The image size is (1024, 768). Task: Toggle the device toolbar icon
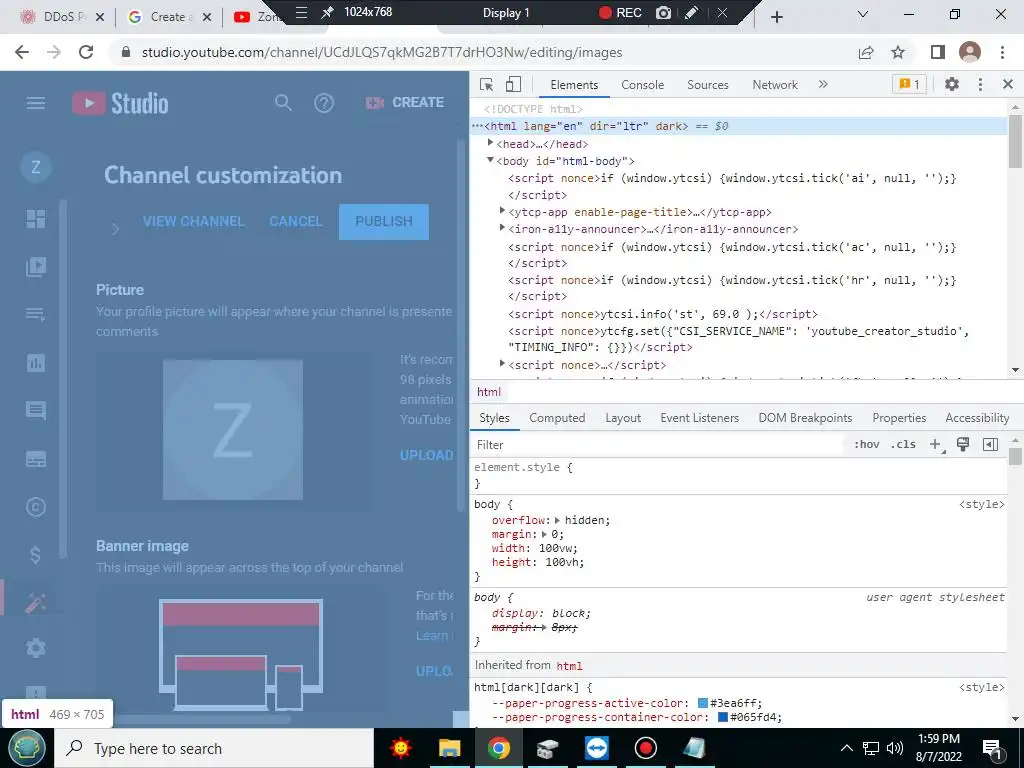click(x=513, y=84)
